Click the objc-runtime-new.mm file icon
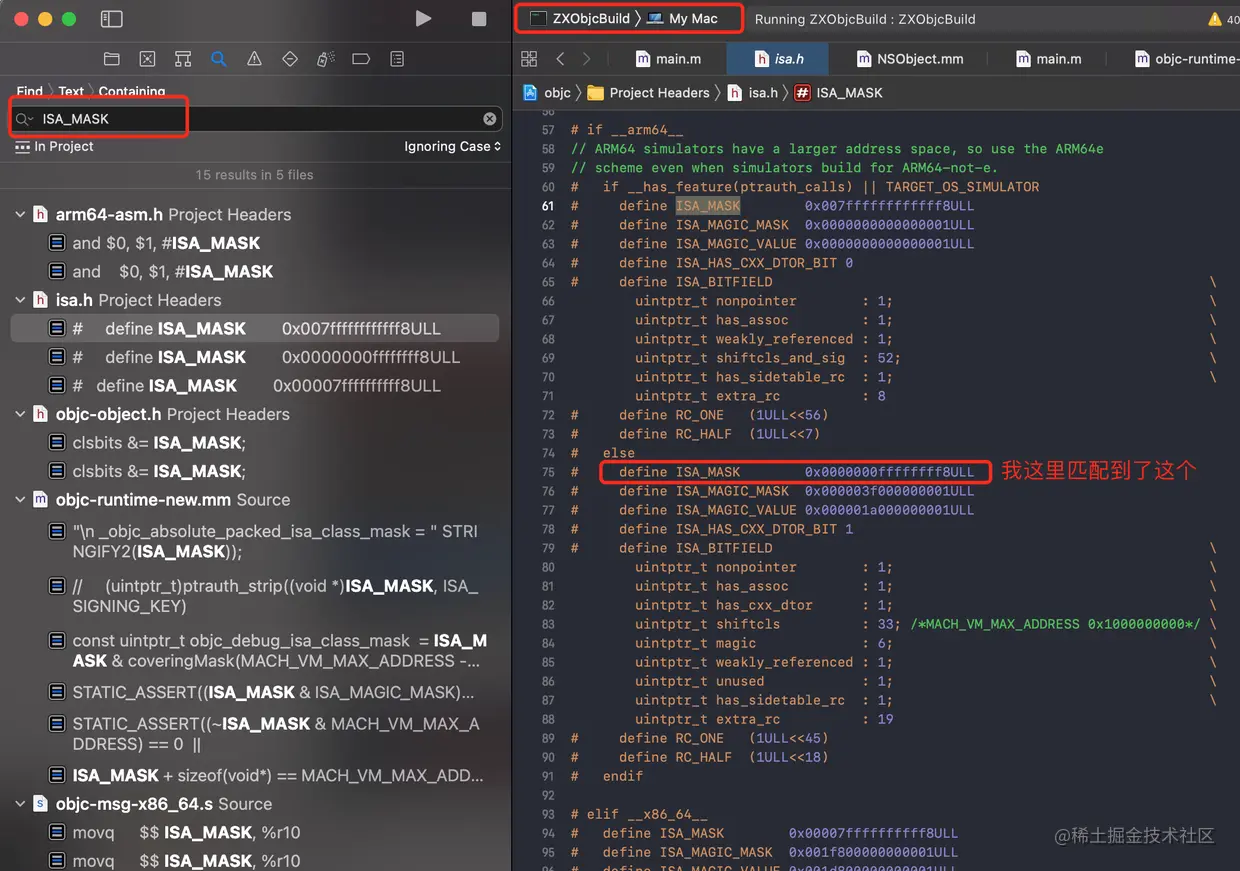The height and width of the screenshot is (871, 1240). pyautogui.click(x=40, y=500)
